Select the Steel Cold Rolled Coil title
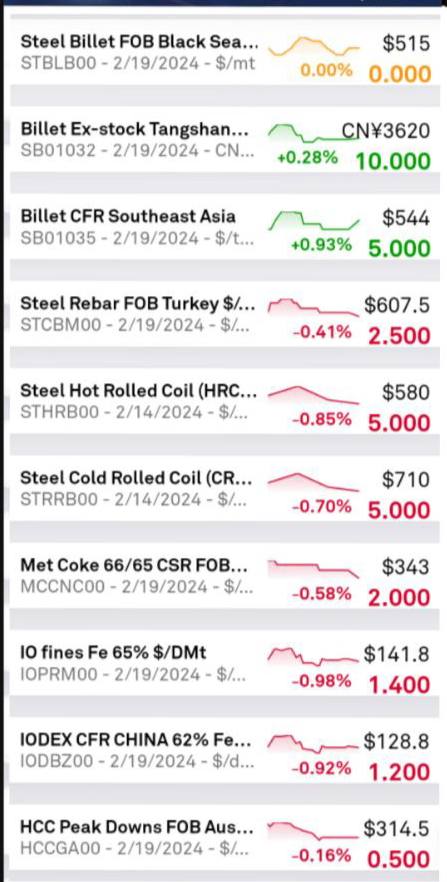The height and width of the screenshot is (882, 447). pos(136,478)
